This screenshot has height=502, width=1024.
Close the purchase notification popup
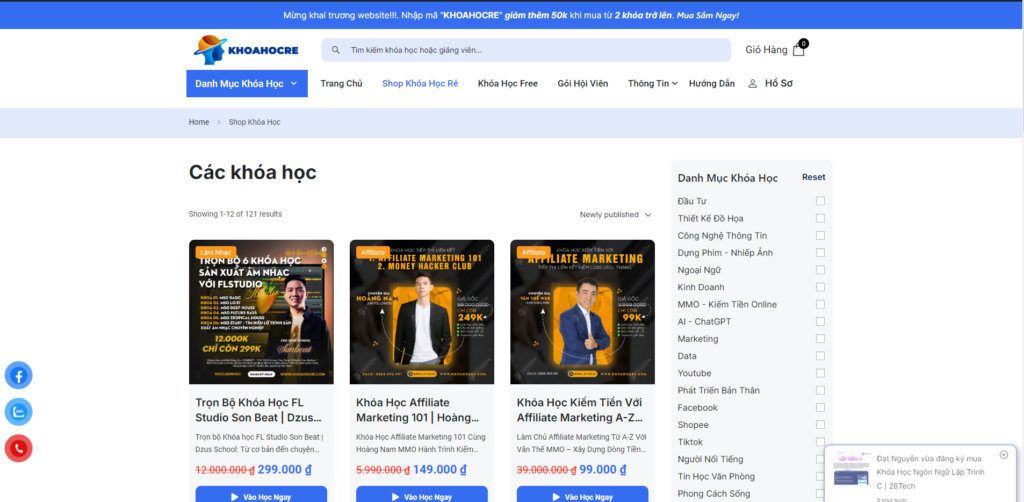click(x=1004, y=455)
